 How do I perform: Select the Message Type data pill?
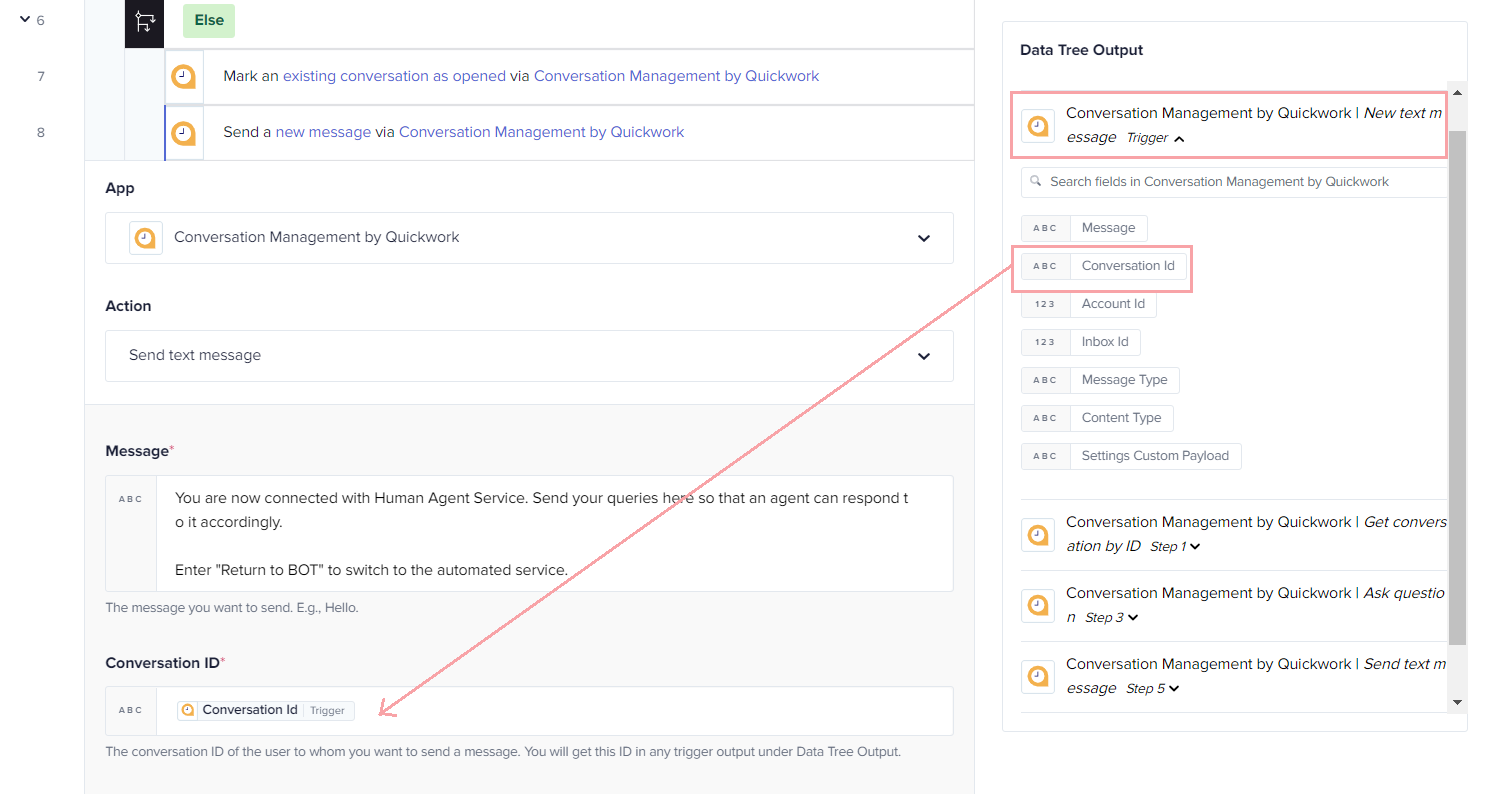1100,380
